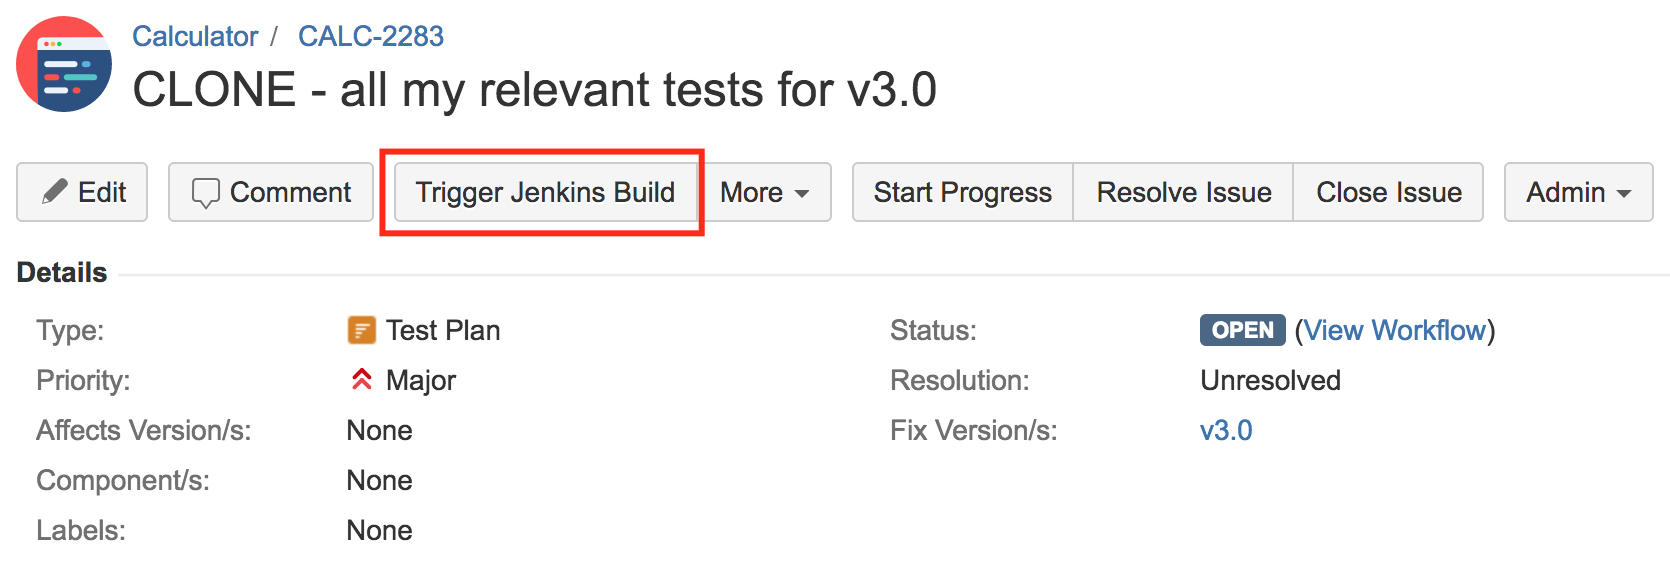
Task: Open the View Workflow link
Action: pos(1395,330)
